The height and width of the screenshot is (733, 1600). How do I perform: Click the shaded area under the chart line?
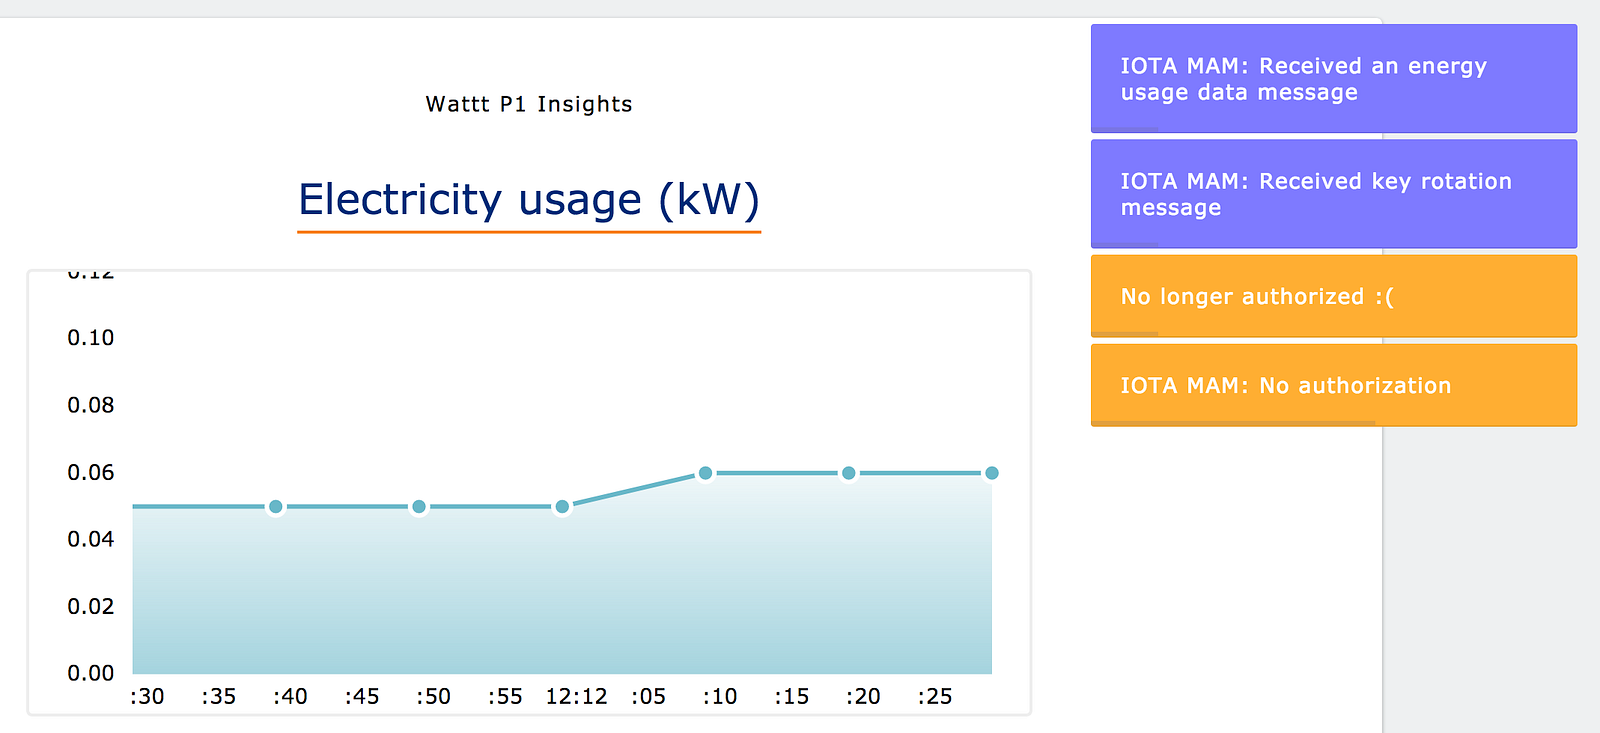pos(562,600)
